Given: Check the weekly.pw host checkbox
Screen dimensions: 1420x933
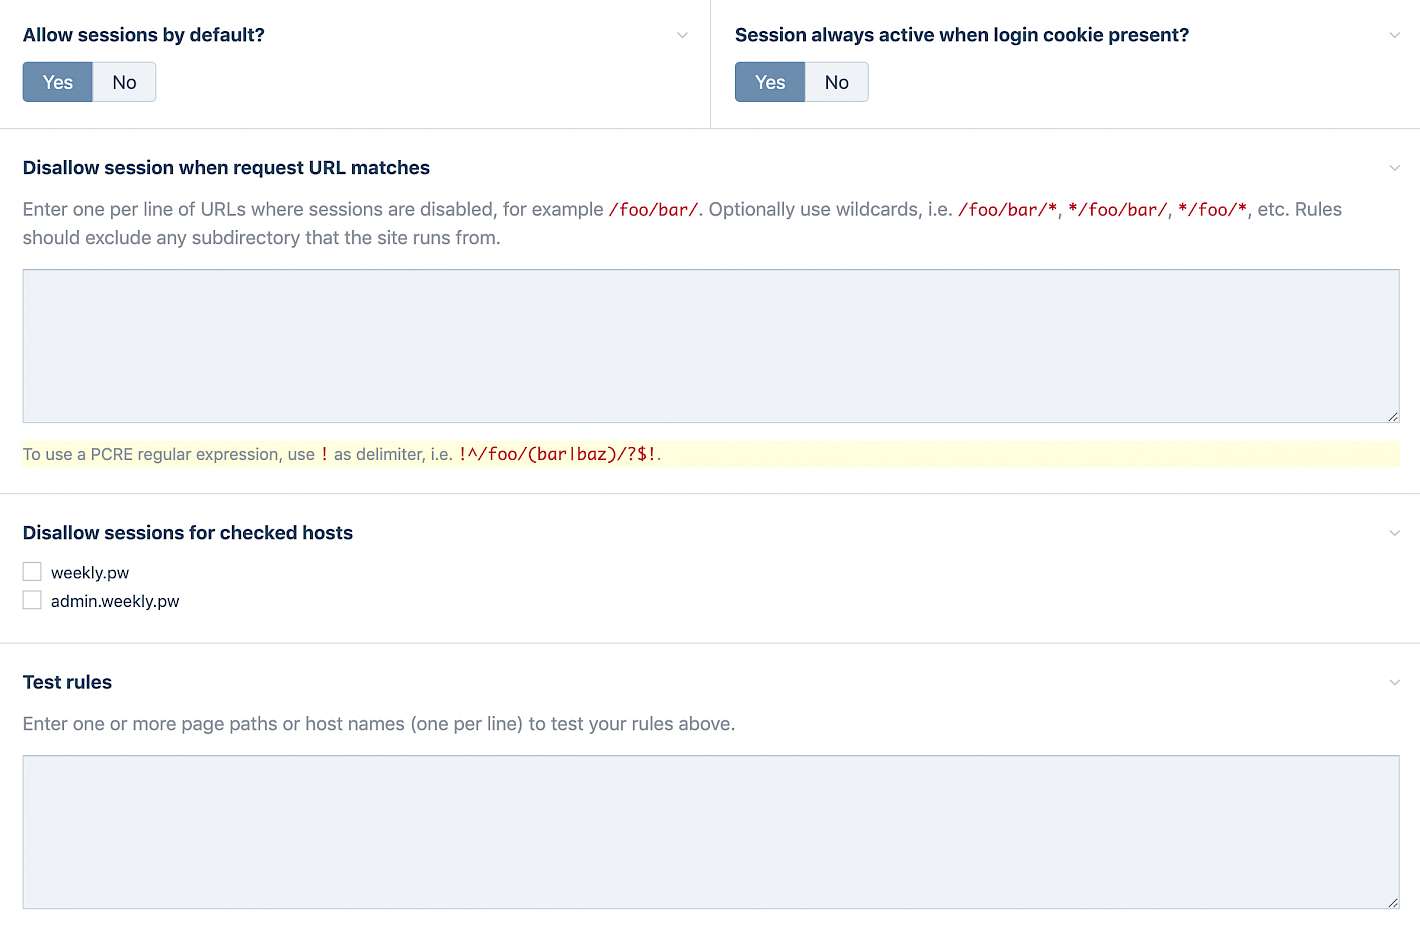Looking at the screenshot, I should [32, 571].
